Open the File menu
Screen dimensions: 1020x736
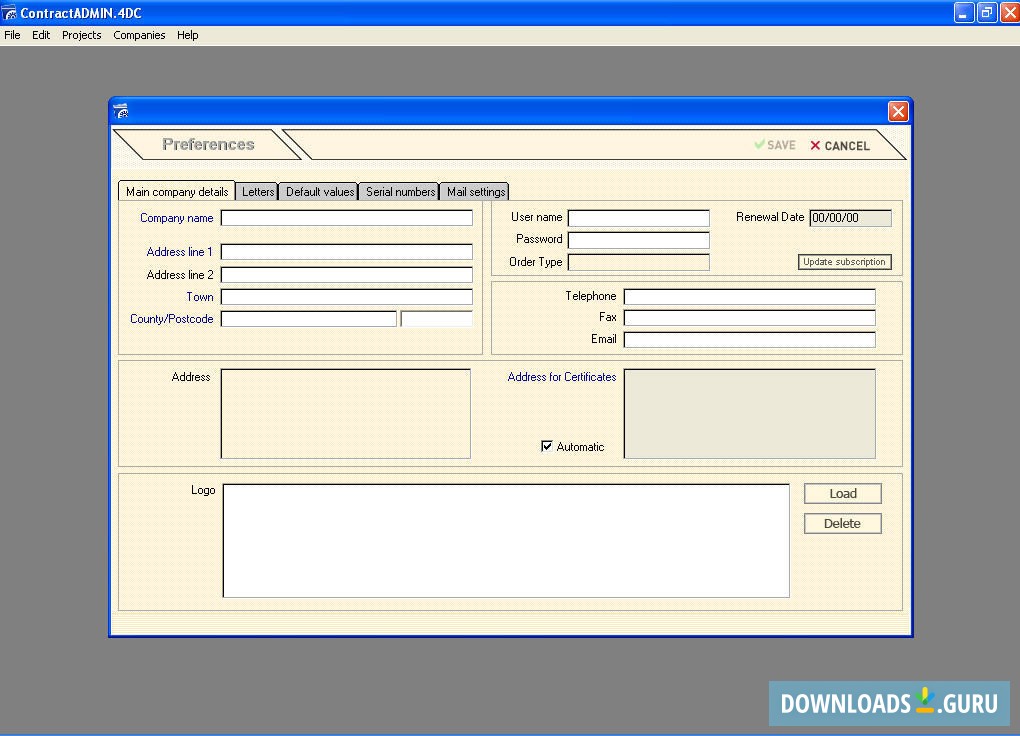(12, 35)
